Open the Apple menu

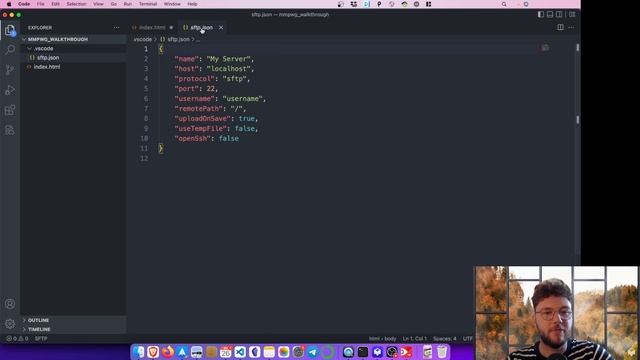click(9, 4)
